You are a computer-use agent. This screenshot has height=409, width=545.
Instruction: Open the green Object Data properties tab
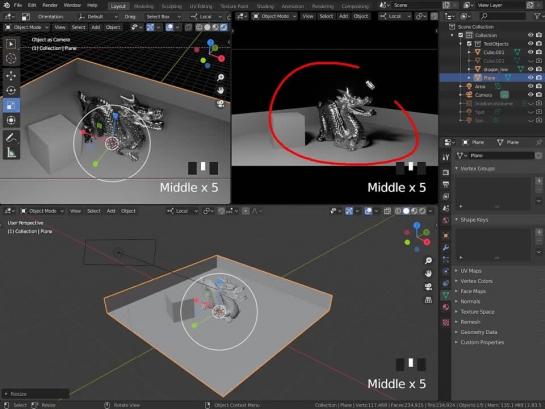[x=446, y=295]
